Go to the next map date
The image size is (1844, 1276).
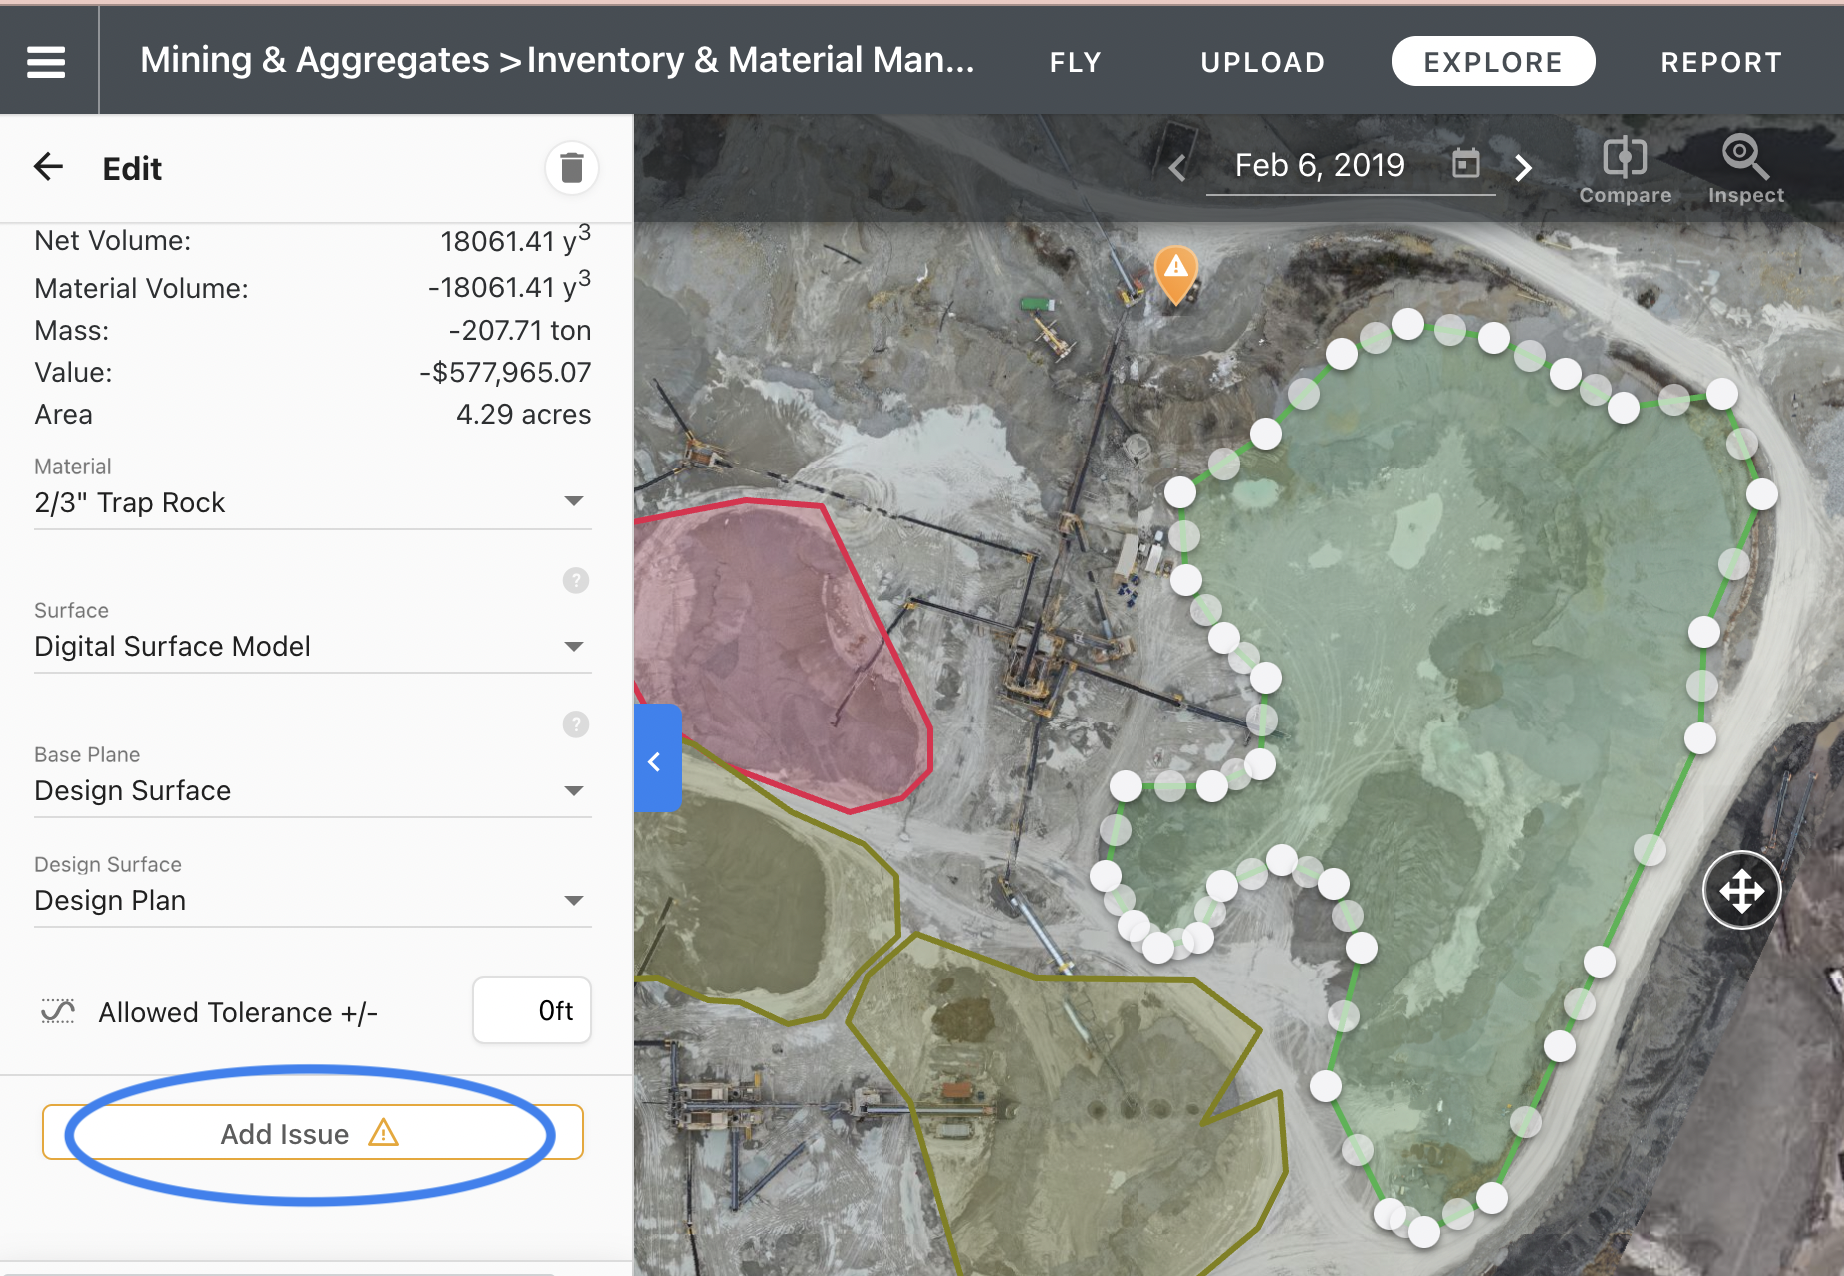click(x=1523, y=168)
